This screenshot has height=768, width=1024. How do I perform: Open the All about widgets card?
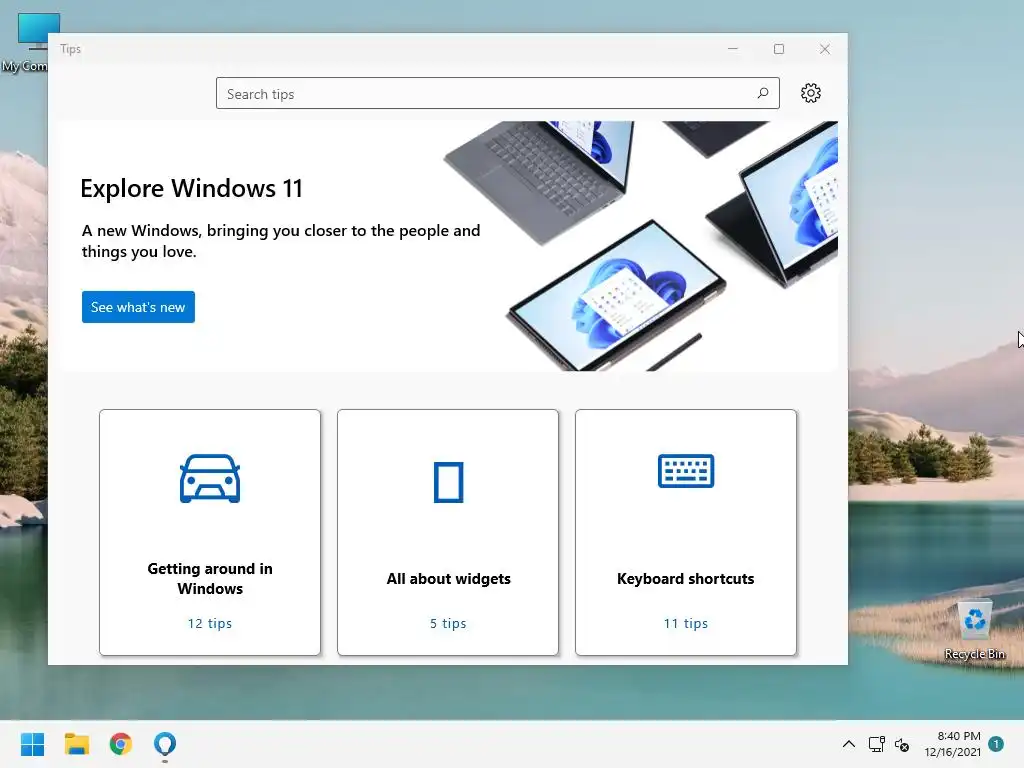coord(448,532)
